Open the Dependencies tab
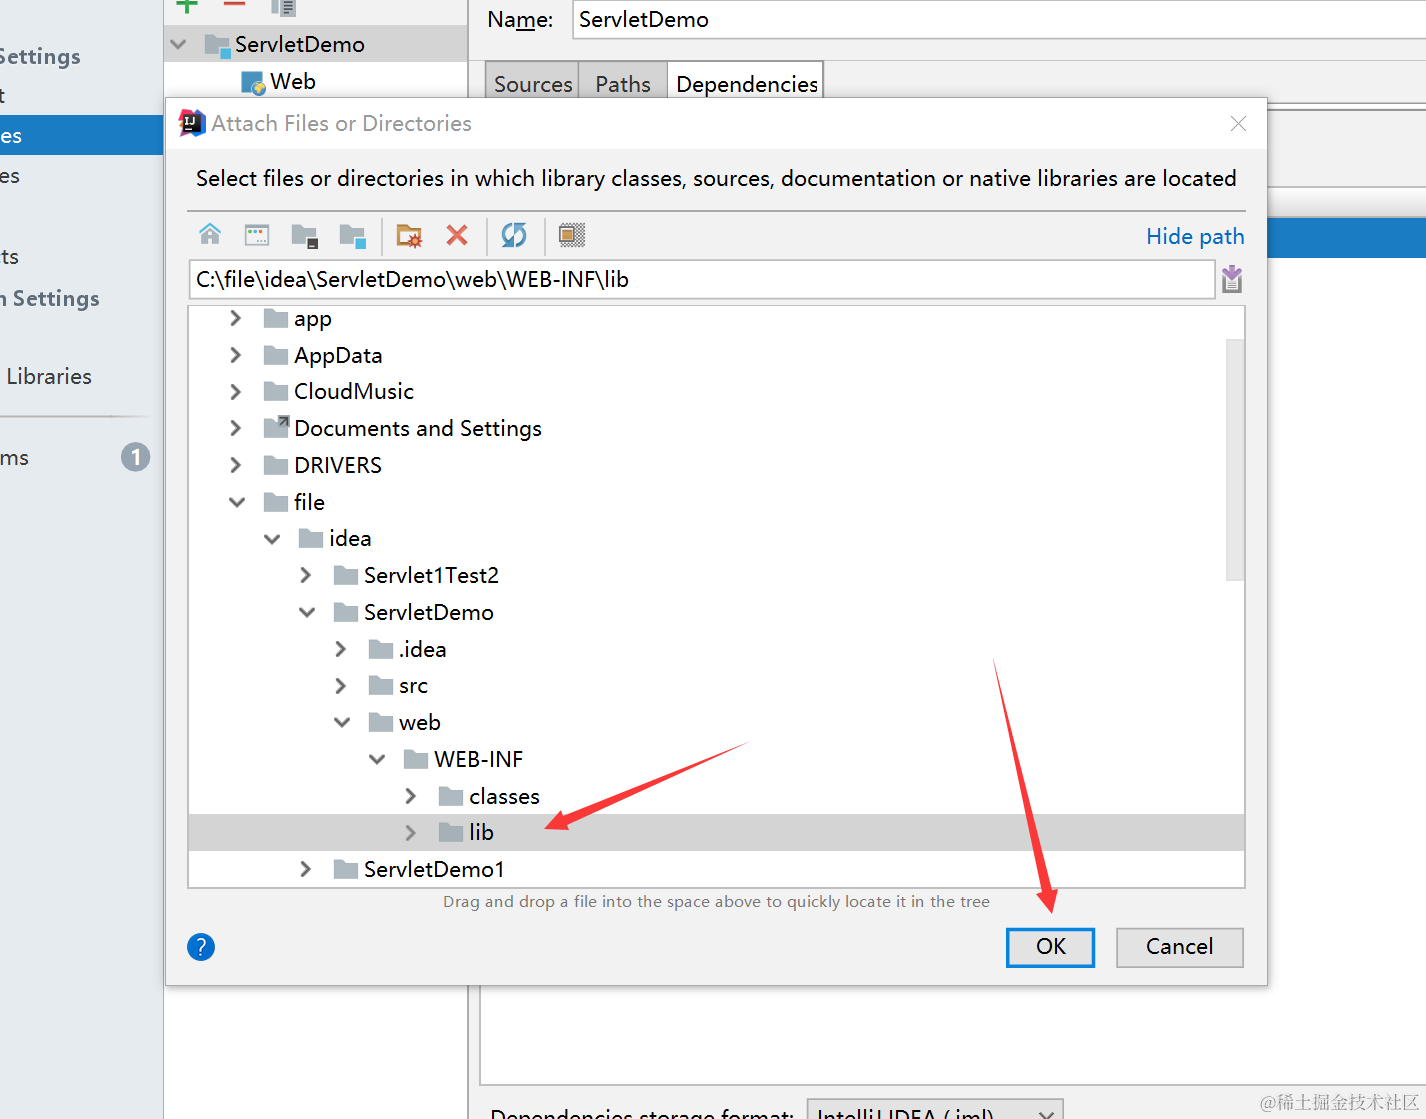This screenshot has height=1119, width=1426. pyautogui.click(x=747, y=83)
